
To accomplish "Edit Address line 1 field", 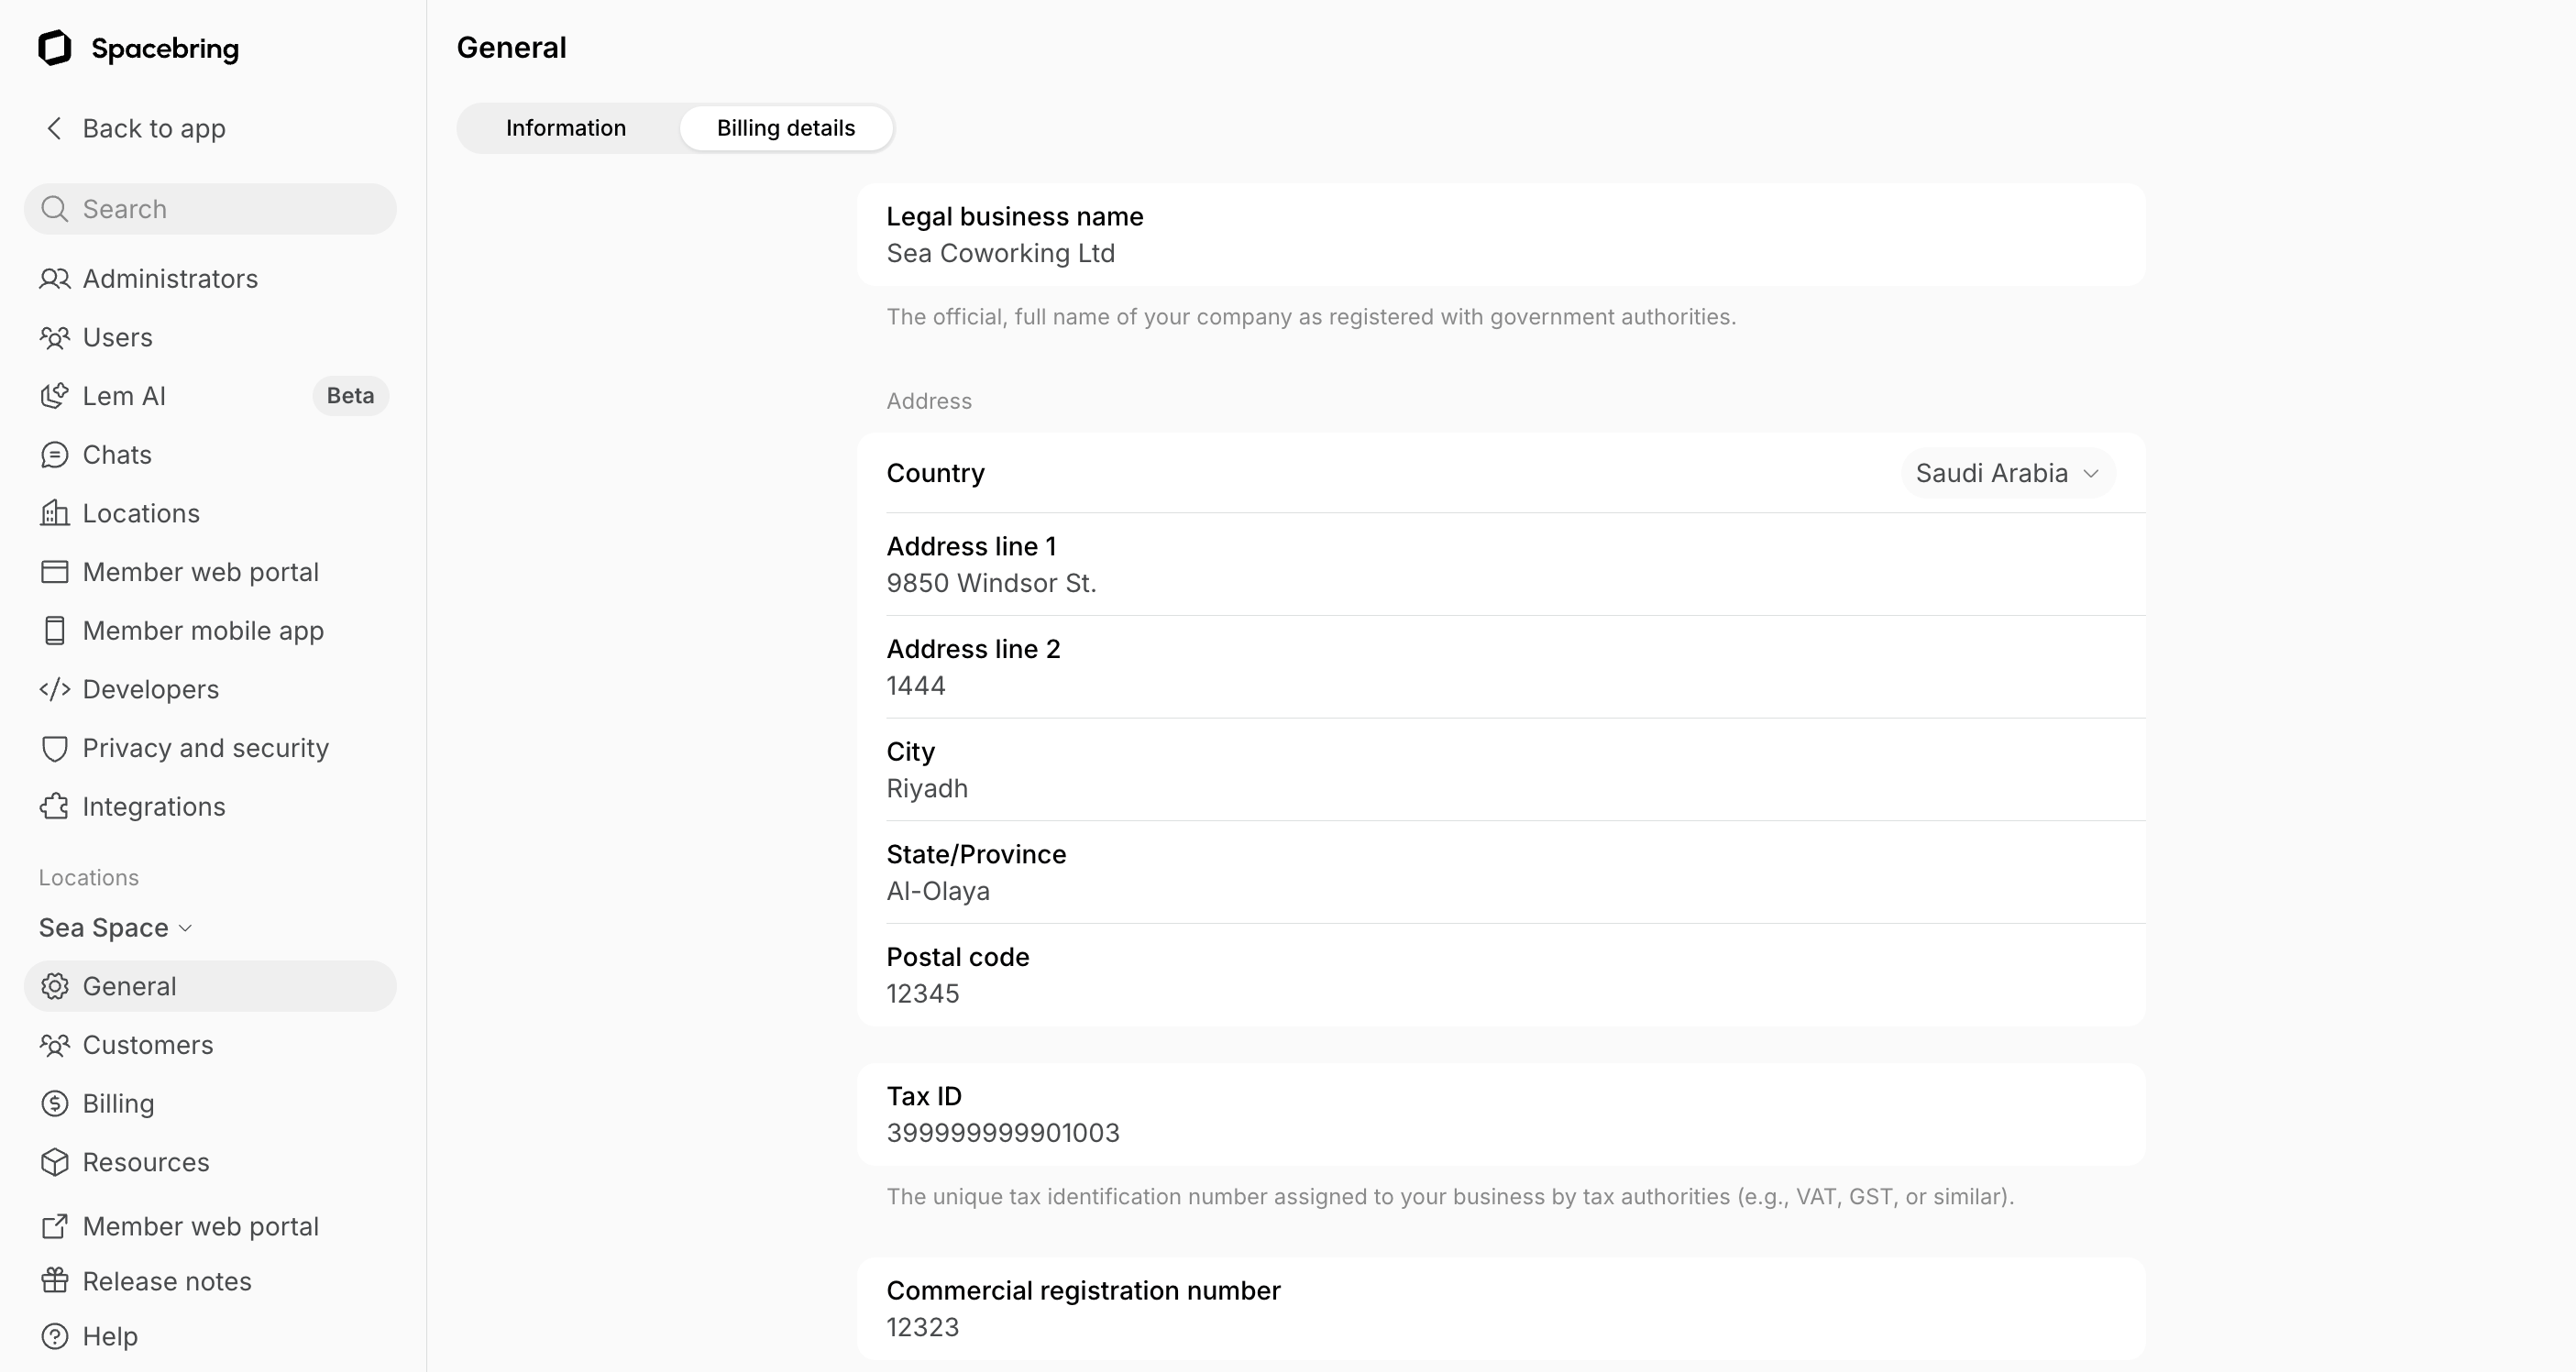I will (x=1501, y=565).
